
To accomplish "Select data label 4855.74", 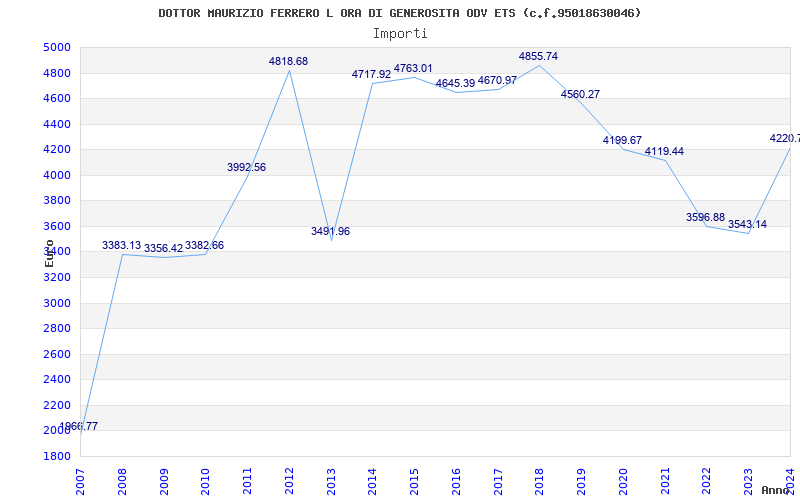I will point(538,57).
